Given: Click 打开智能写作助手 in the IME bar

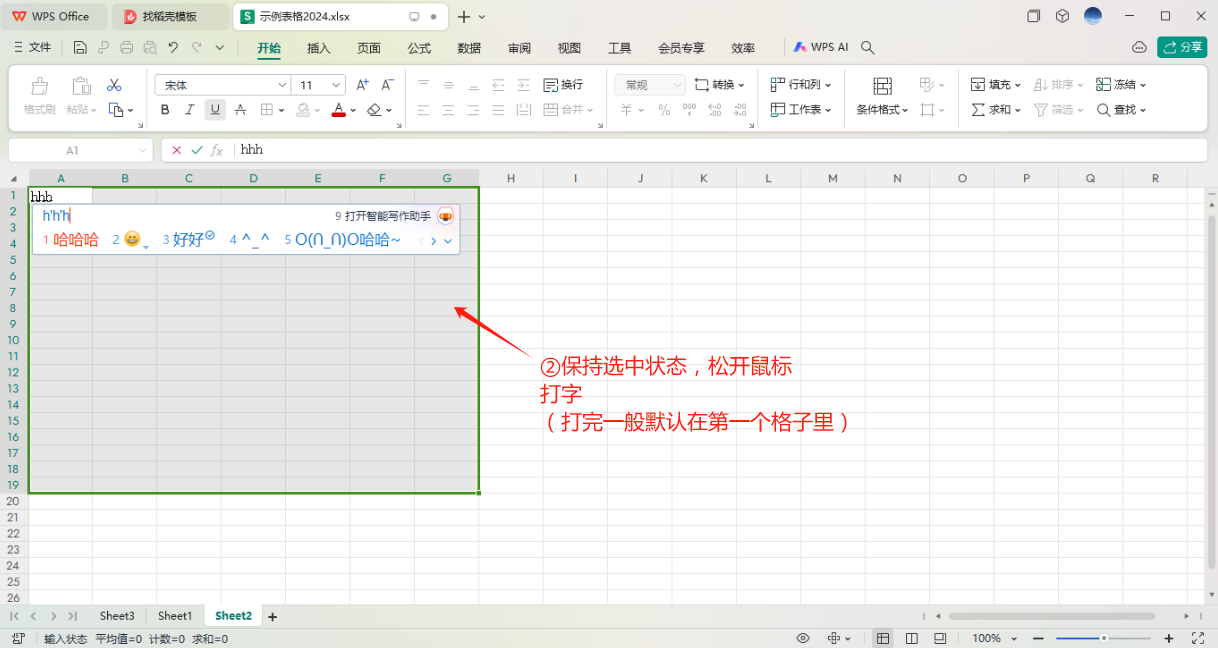Looking at the screenshot, I should point(388,216).
